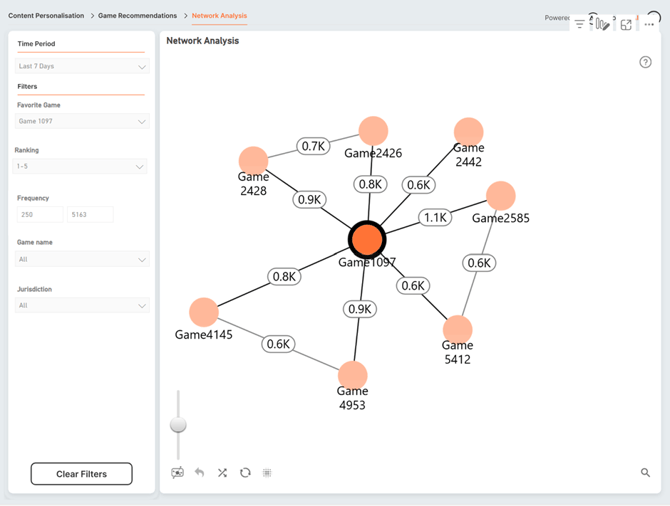Open Game Recommendations breadcrumb
The height and width of the screenshot is (506, 670).
click(137, 16)
